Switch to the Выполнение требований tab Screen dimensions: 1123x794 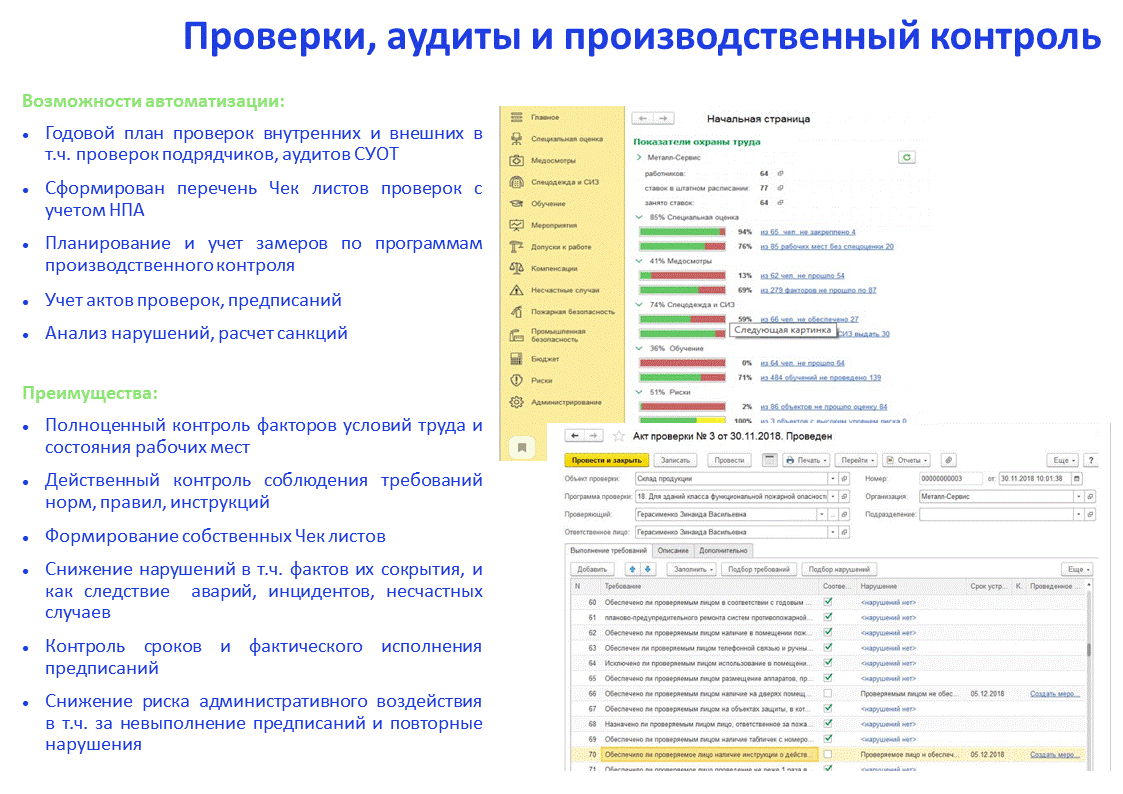tap(608, 551)
